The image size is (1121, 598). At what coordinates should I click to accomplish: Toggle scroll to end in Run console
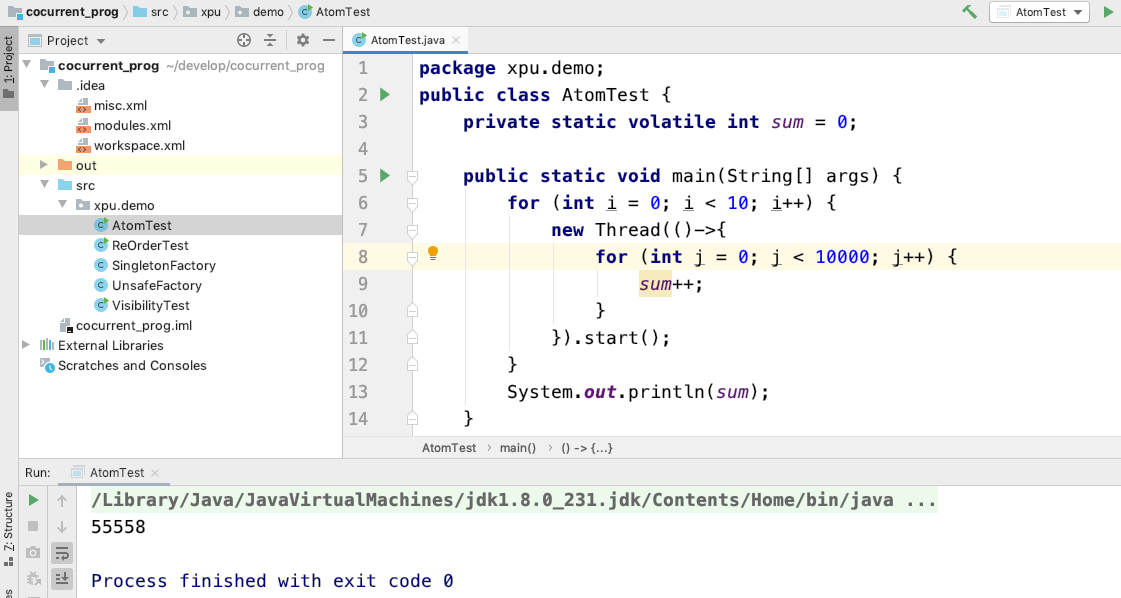62,578
